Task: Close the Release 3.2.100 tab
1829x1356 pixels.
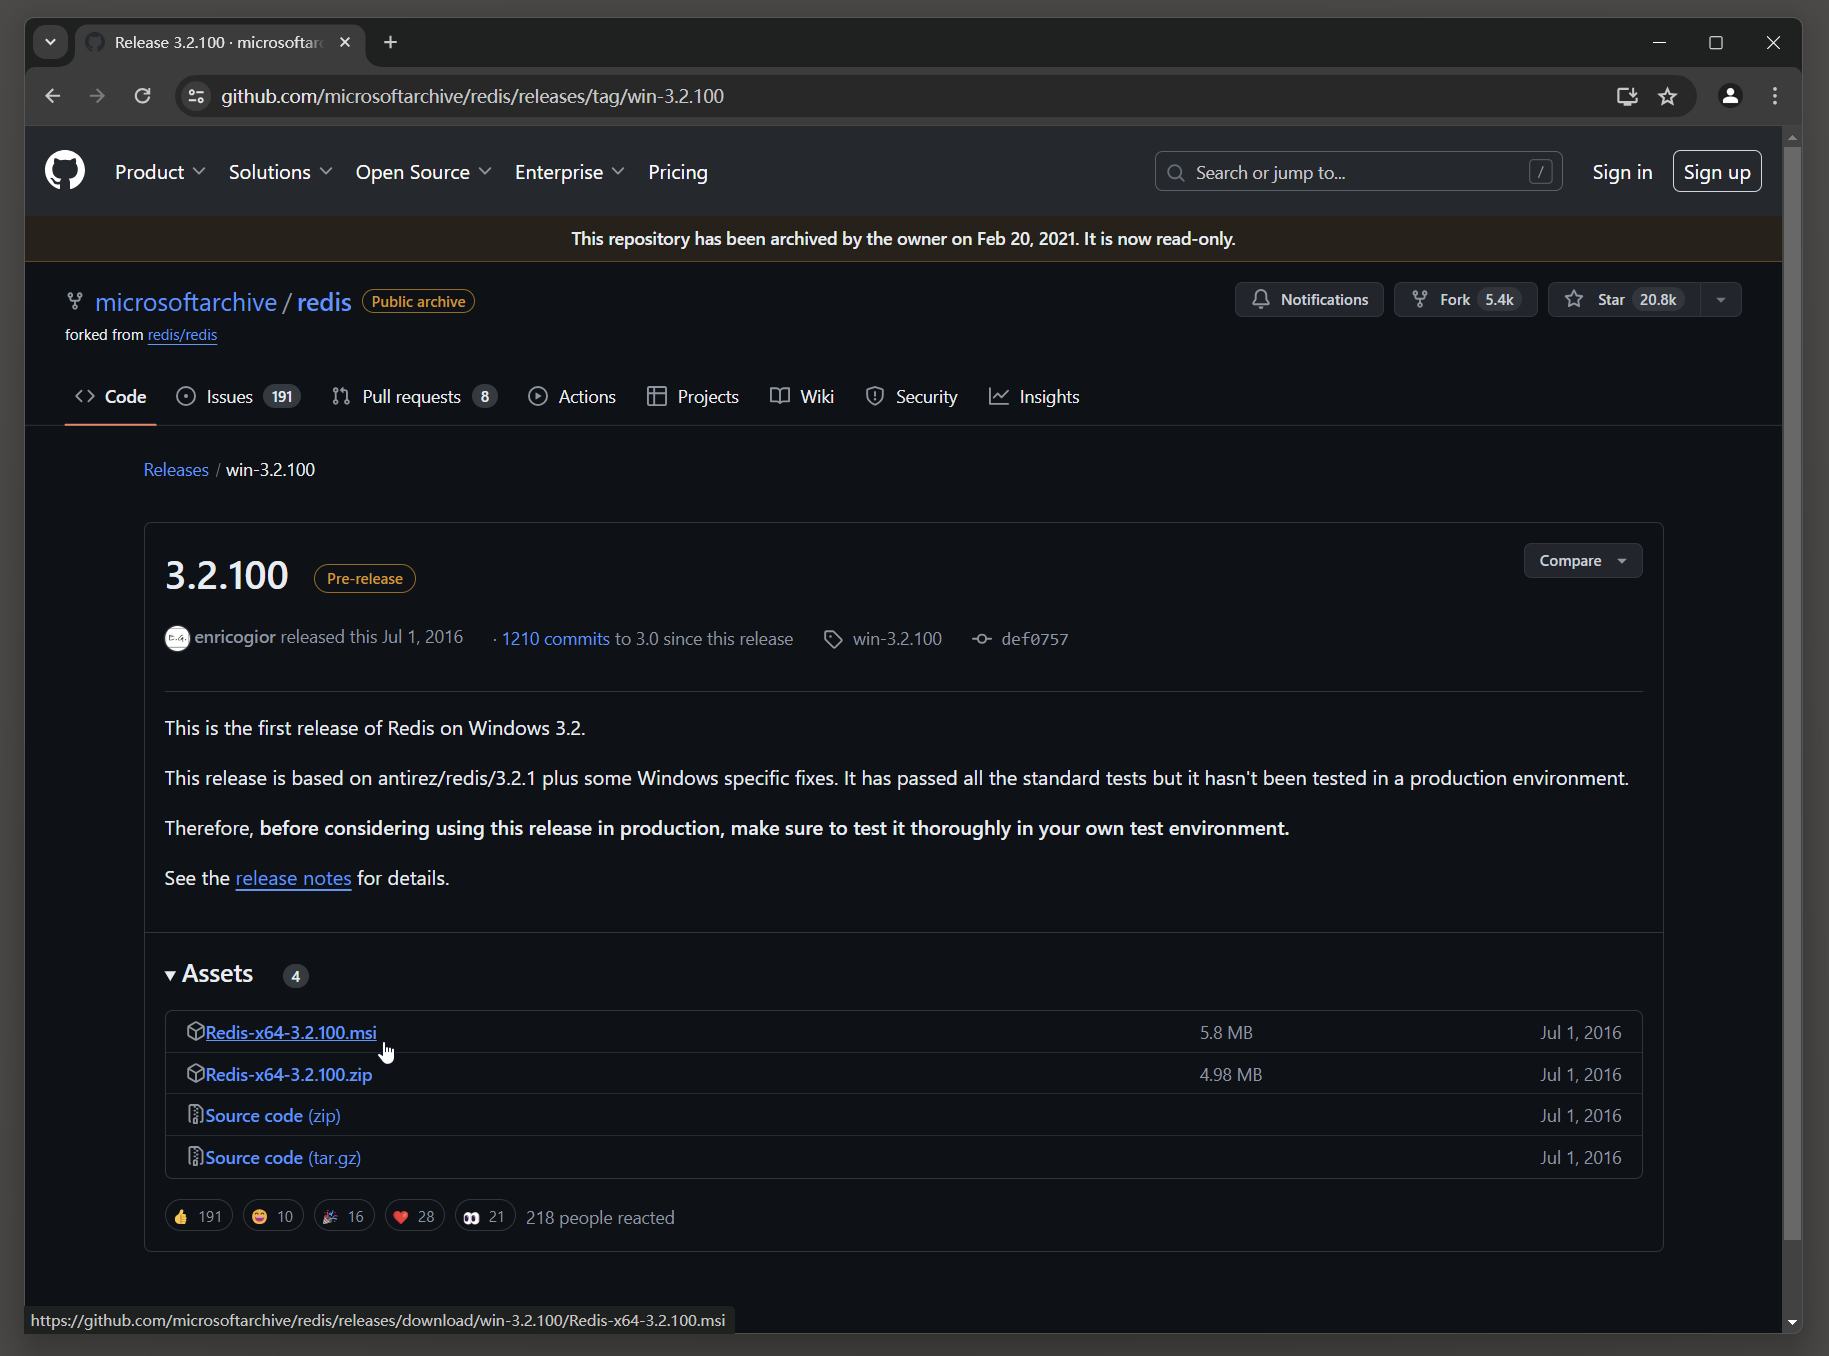Action: [345, 42]
